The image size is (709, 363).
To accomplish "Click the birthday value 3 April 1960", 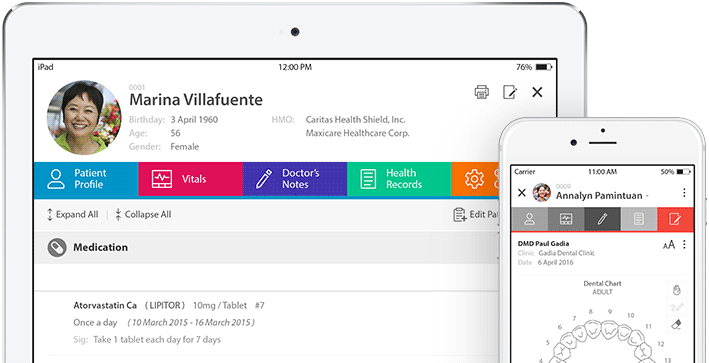I will [194, 120].
